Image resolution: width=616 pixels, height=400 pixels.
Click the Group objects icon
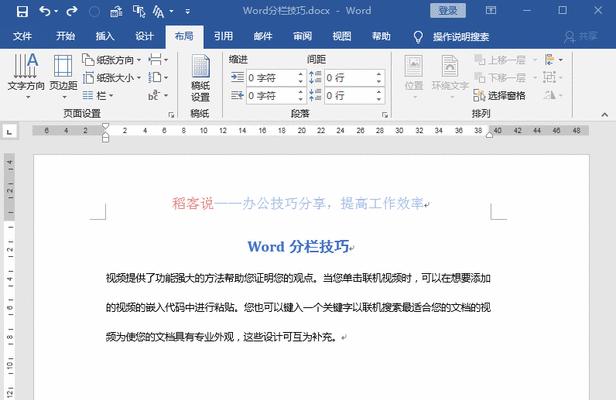[x=552, y=77]
